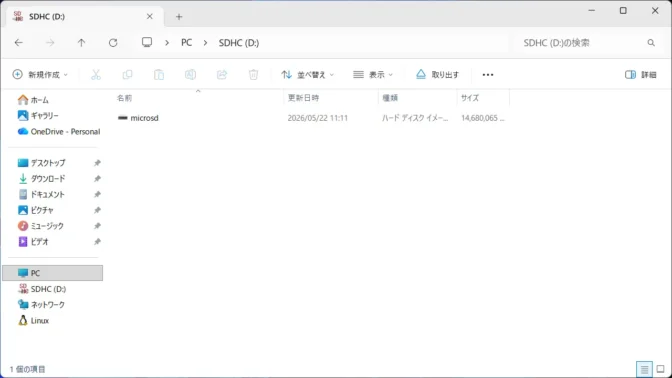Viewport: 672px width, 378px height.
Task: Open ホーム in the sidebar
Action: (39, 100)
